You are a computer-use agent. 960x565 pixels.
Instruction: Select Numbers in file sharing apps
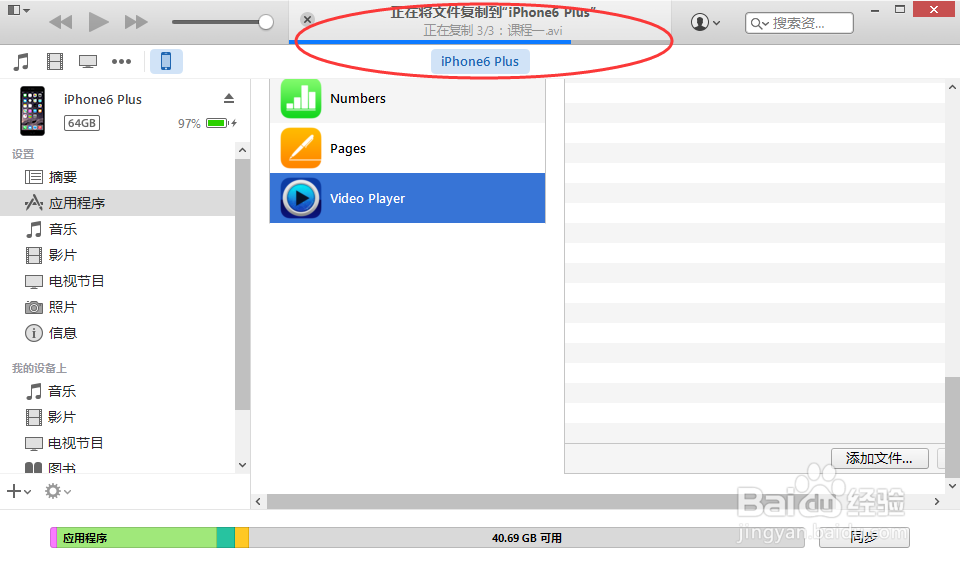point(407,99)
